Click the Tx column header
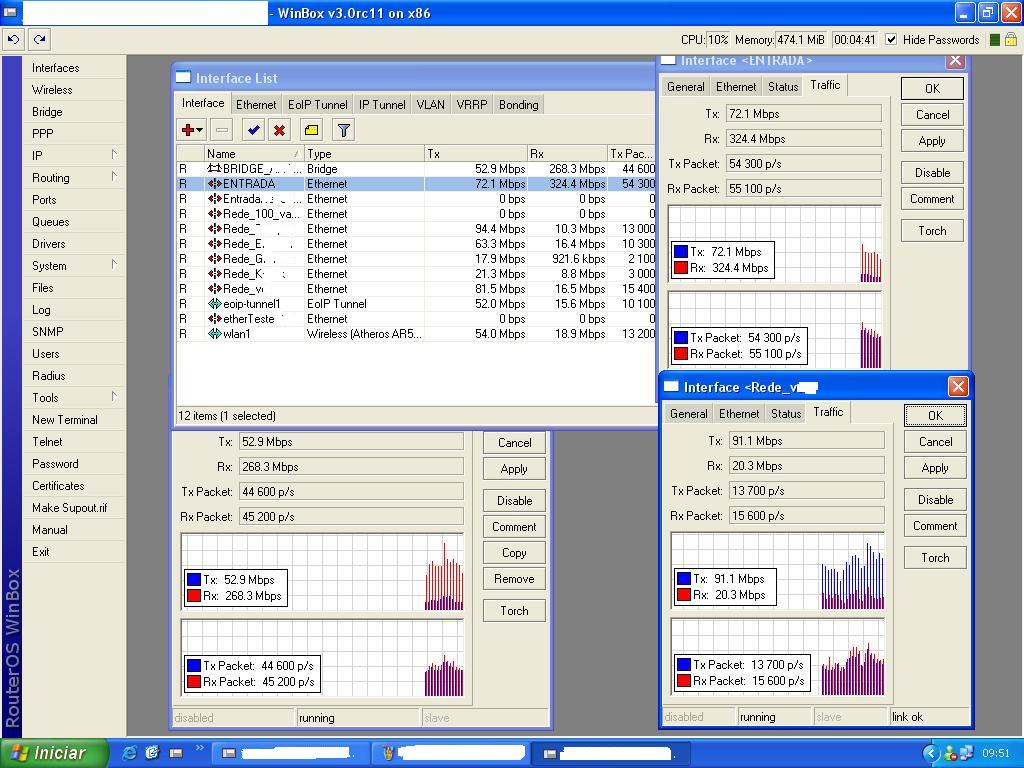Image resolution: width=1024 pixels, height=768 pixels. pyautogui.click(x=475, y=153)
